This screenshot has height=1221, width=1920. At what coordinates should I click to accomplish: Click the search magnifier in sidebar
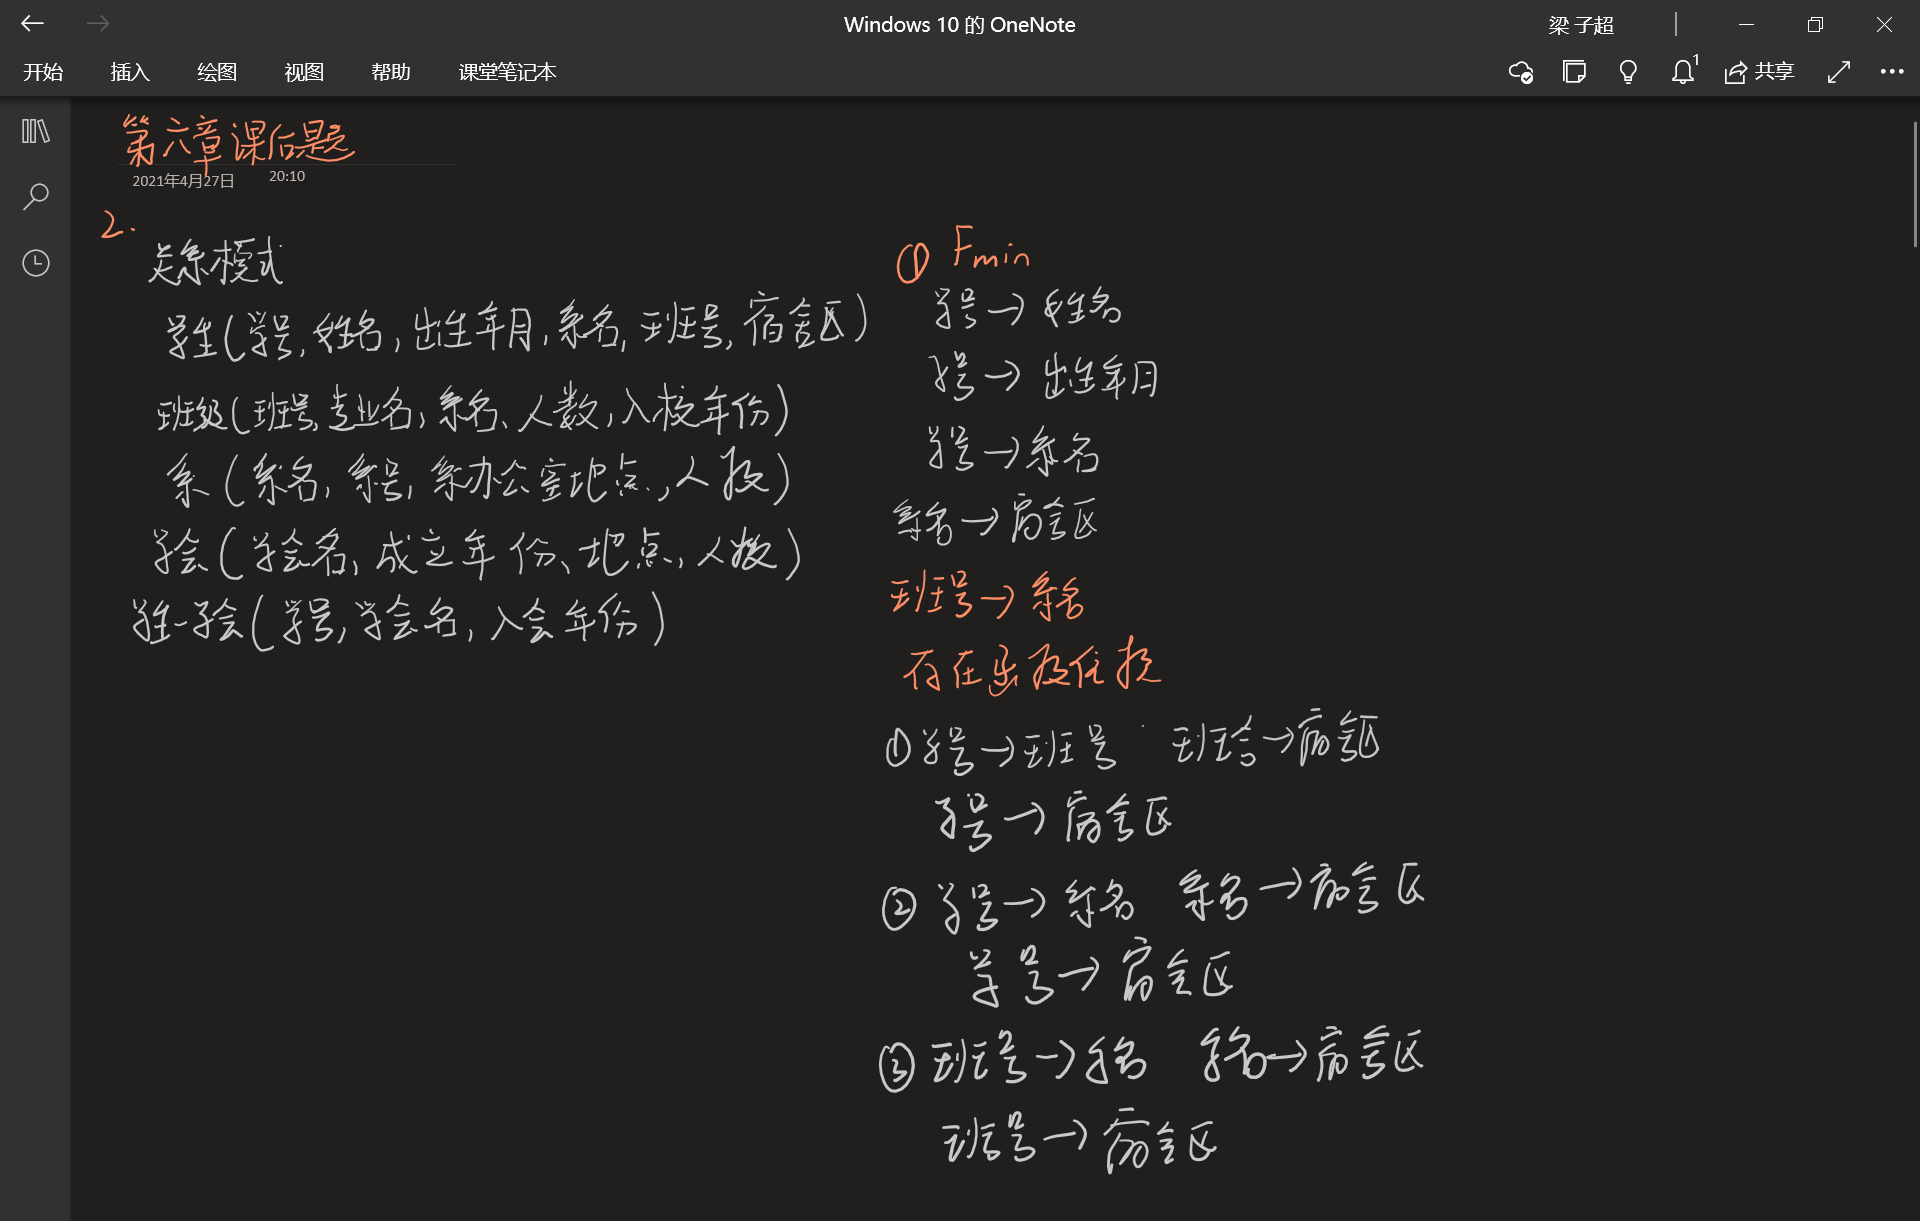pyautogui.click(x=36, y=196)
